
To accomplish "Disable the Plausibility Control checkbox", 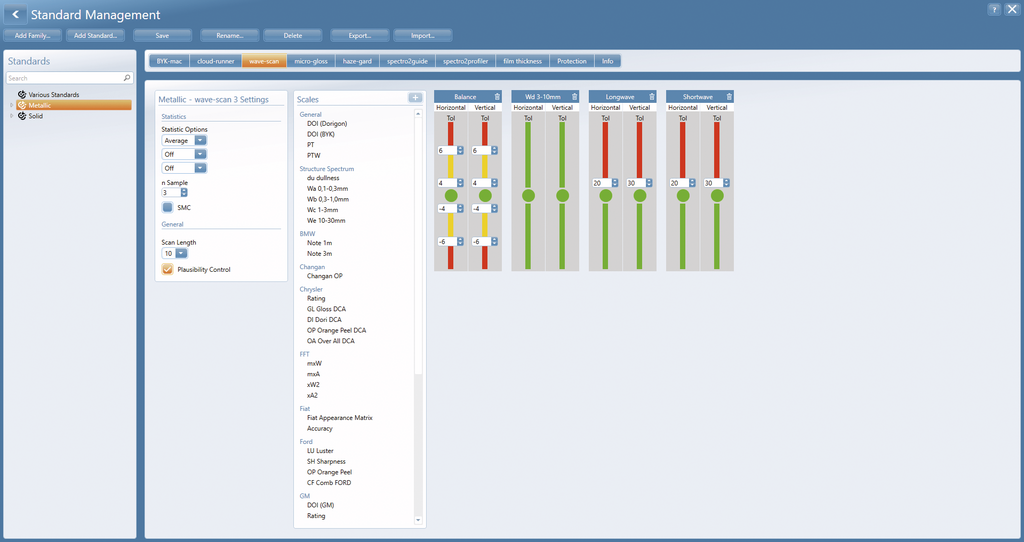I will click(168, 269).
